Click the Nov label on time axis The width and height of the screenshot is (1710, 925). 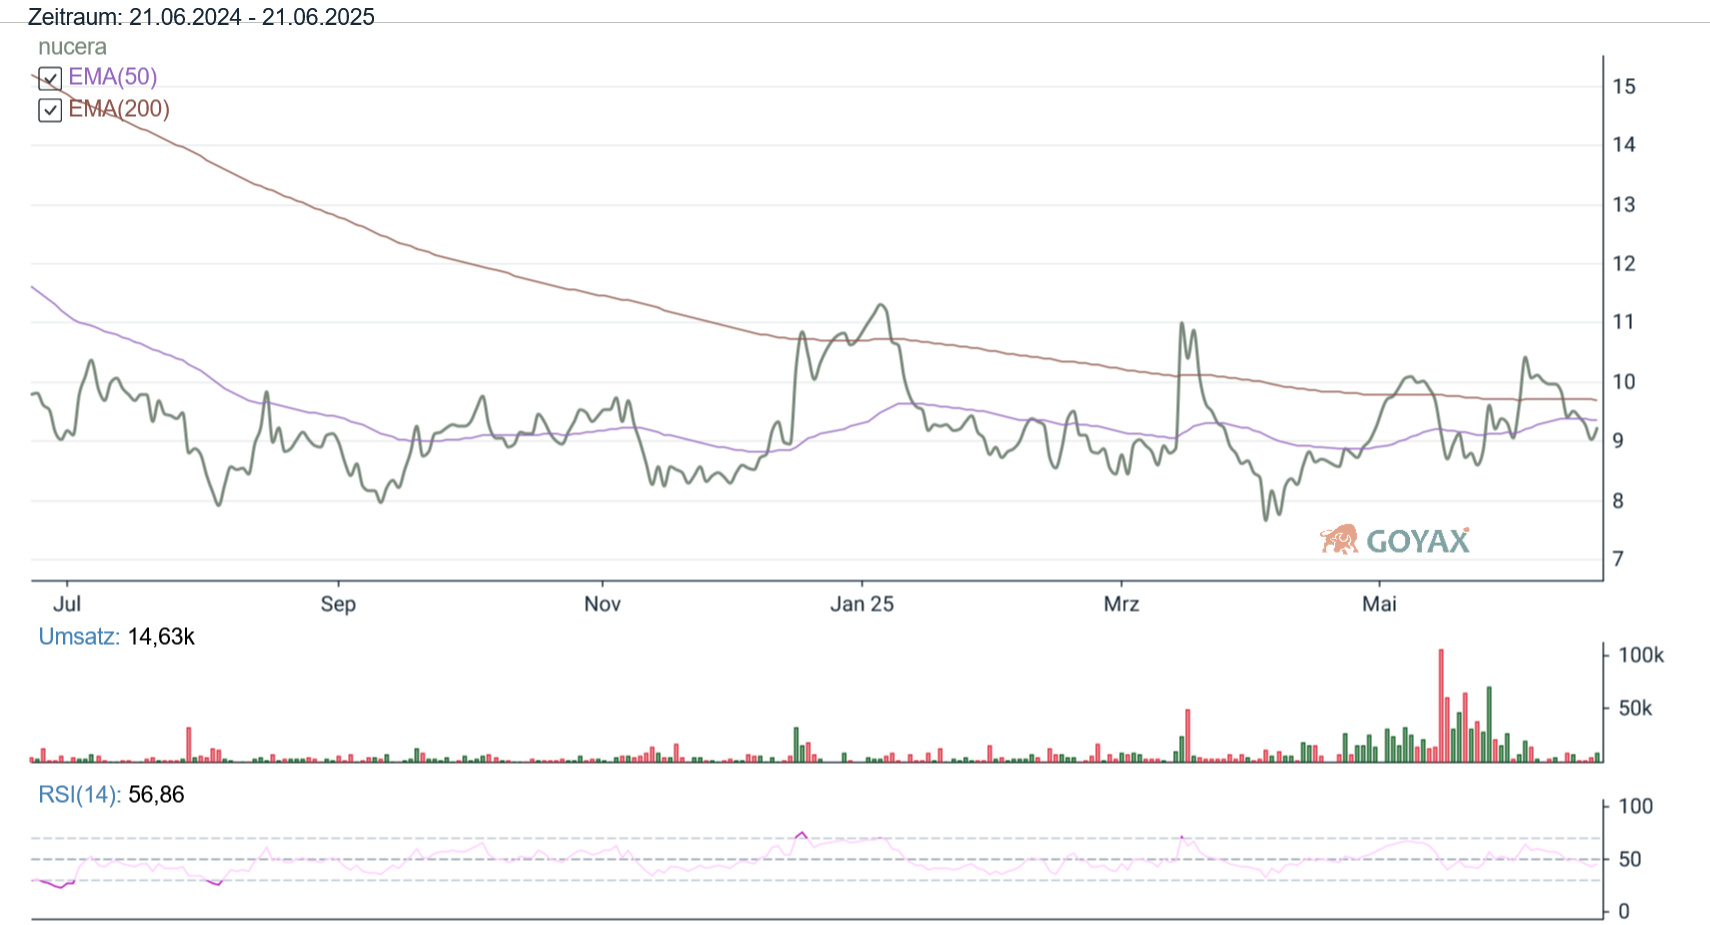(x=602, y=604)
